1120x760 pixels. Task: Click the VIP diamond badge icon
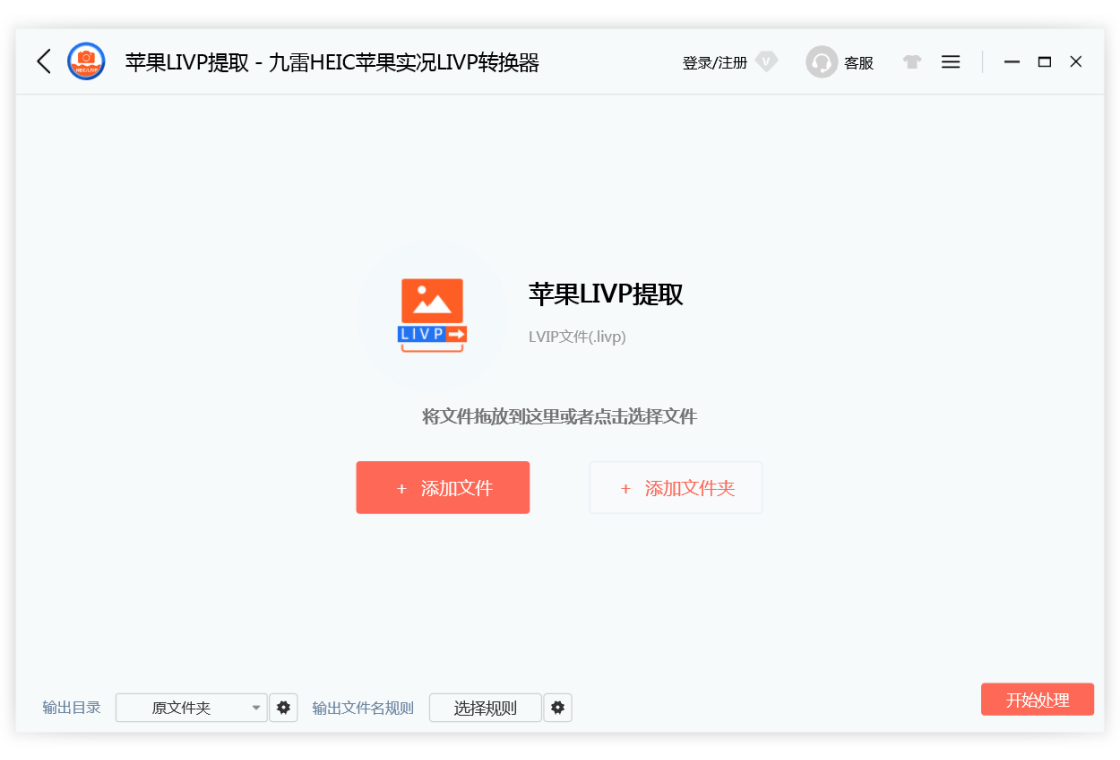(766, 61)
